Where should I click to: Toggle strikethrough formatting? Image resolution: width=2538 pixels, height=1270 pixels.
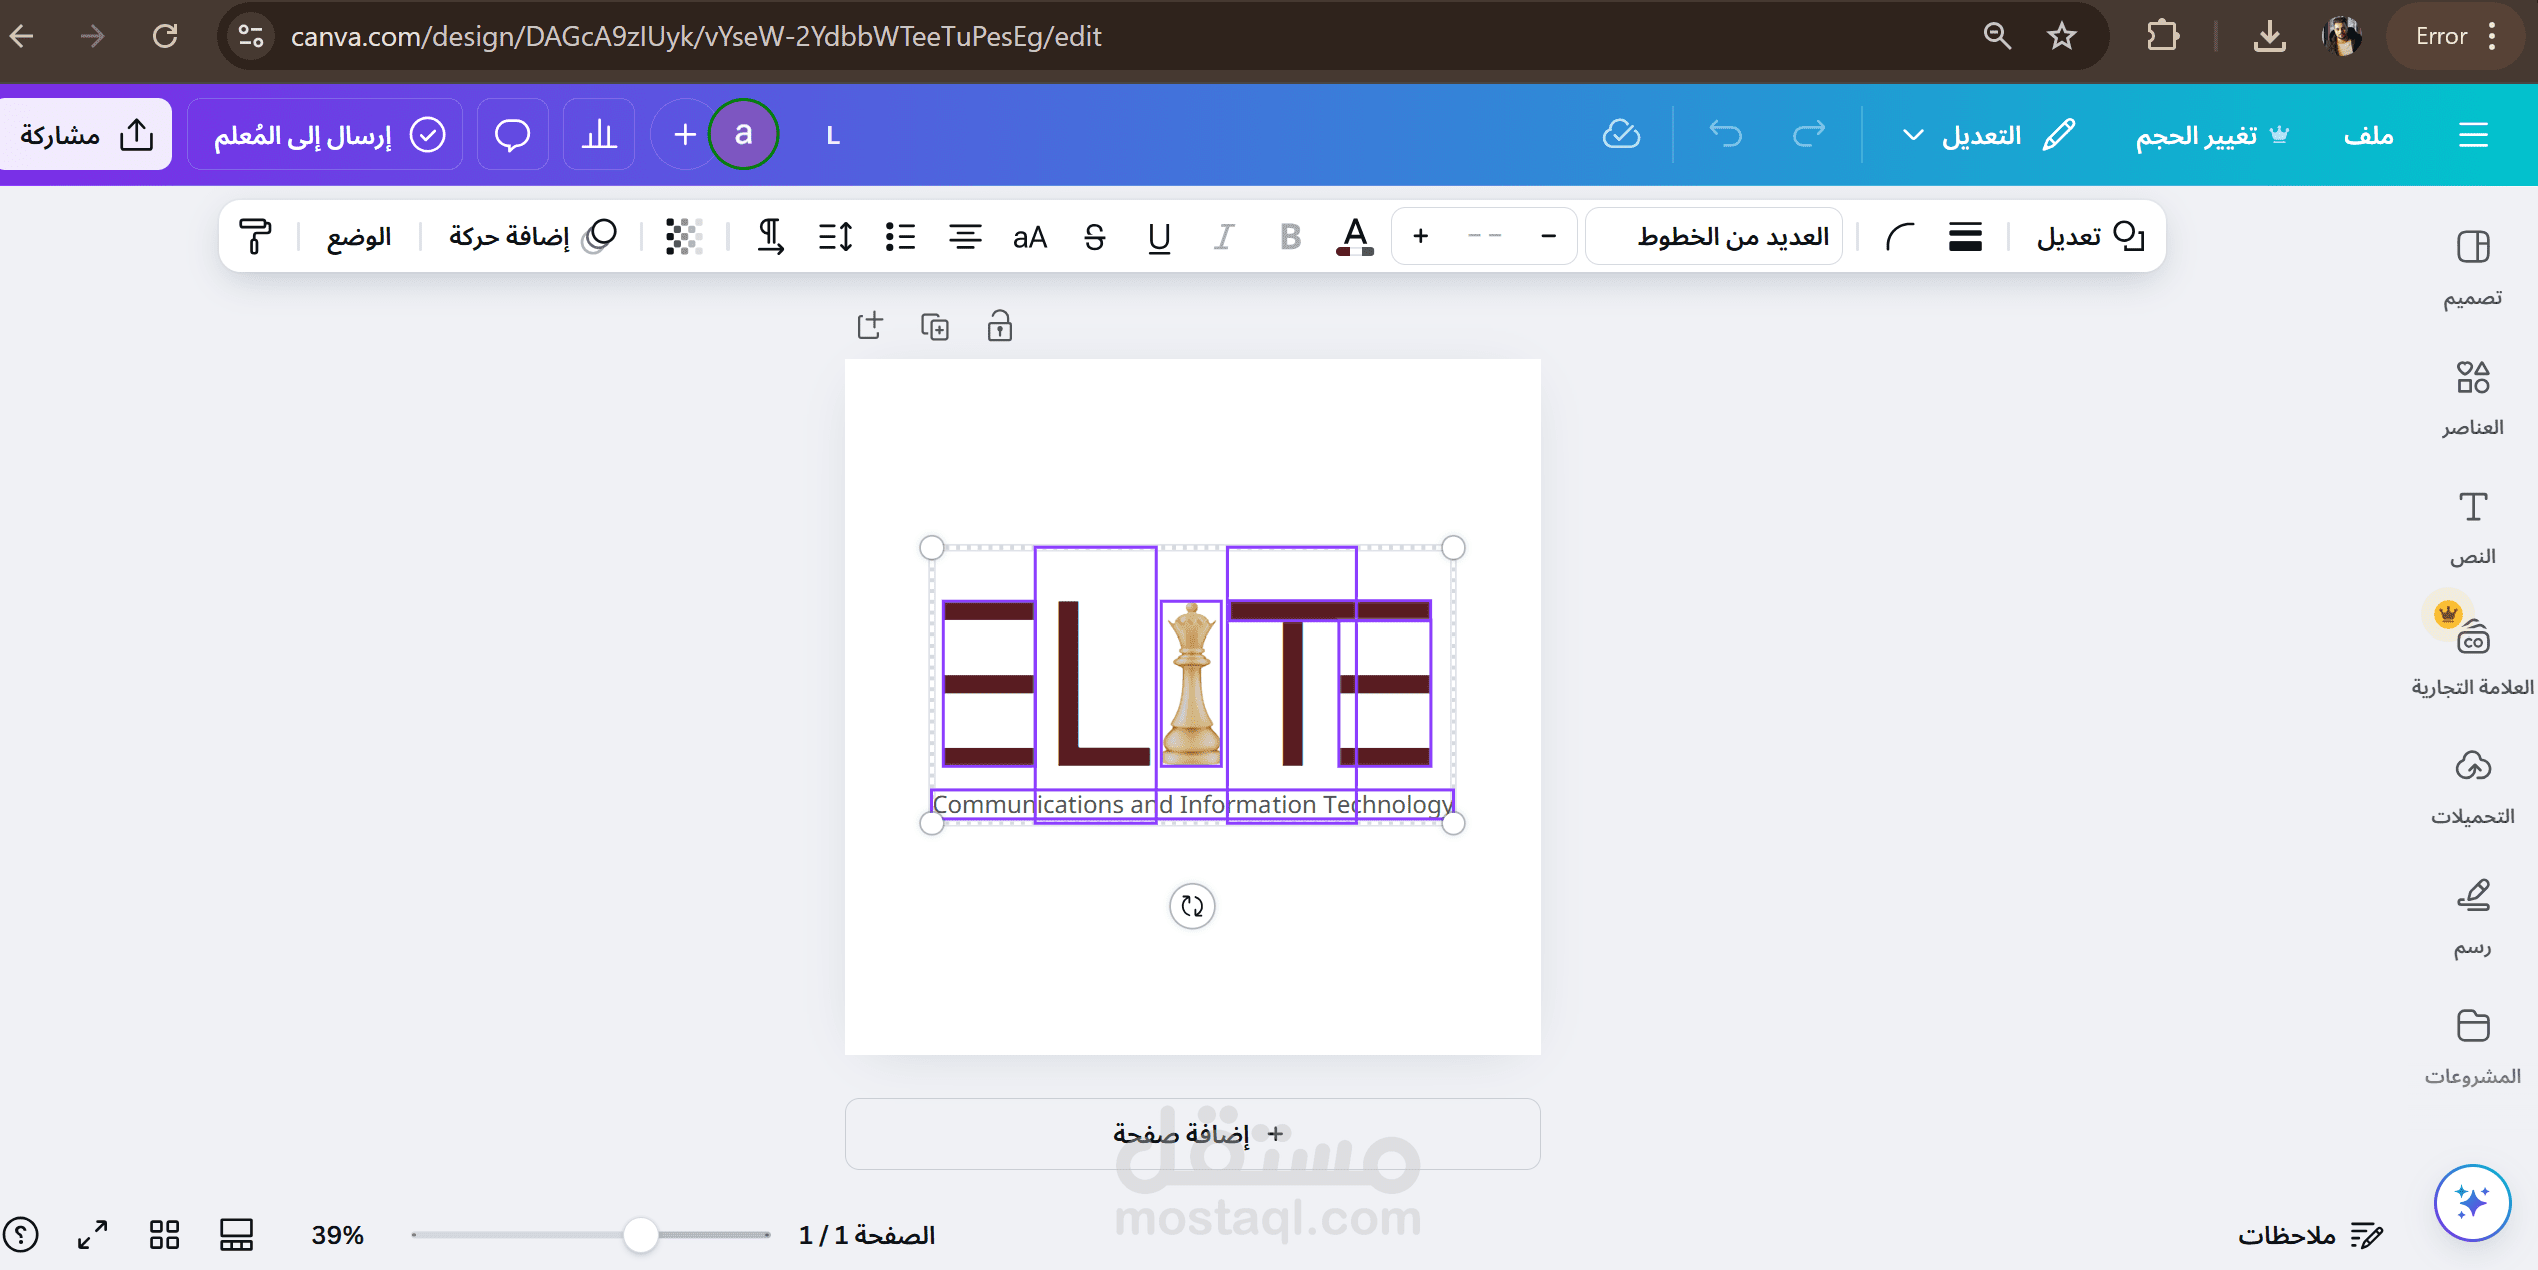point(1094,237)
